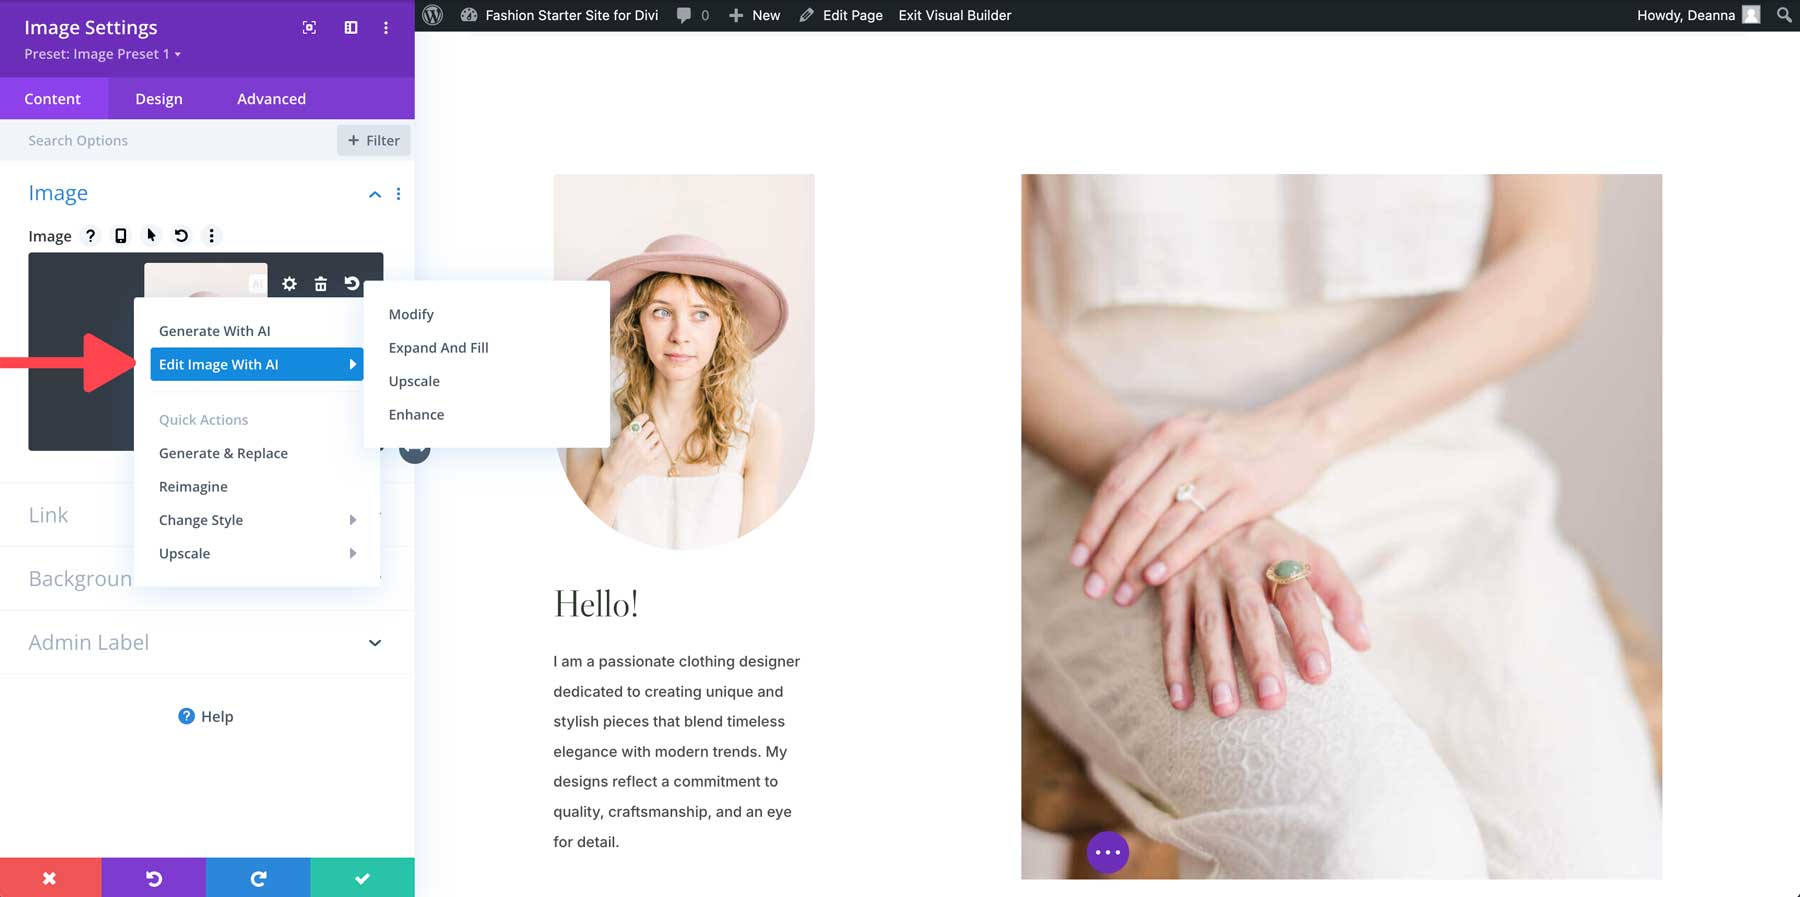Expand the Upscale submenu arrow in Quick Actions
The image size is (1800, 897).
352,553
